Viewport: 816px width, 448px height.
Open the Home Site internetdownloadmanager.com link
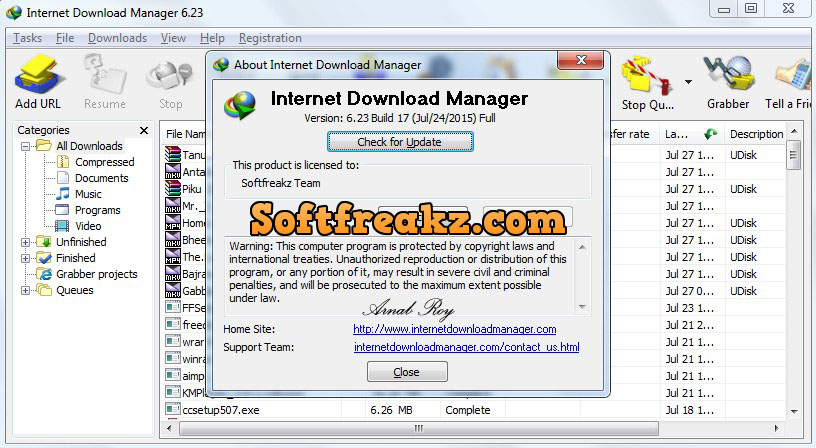point(454,329)
